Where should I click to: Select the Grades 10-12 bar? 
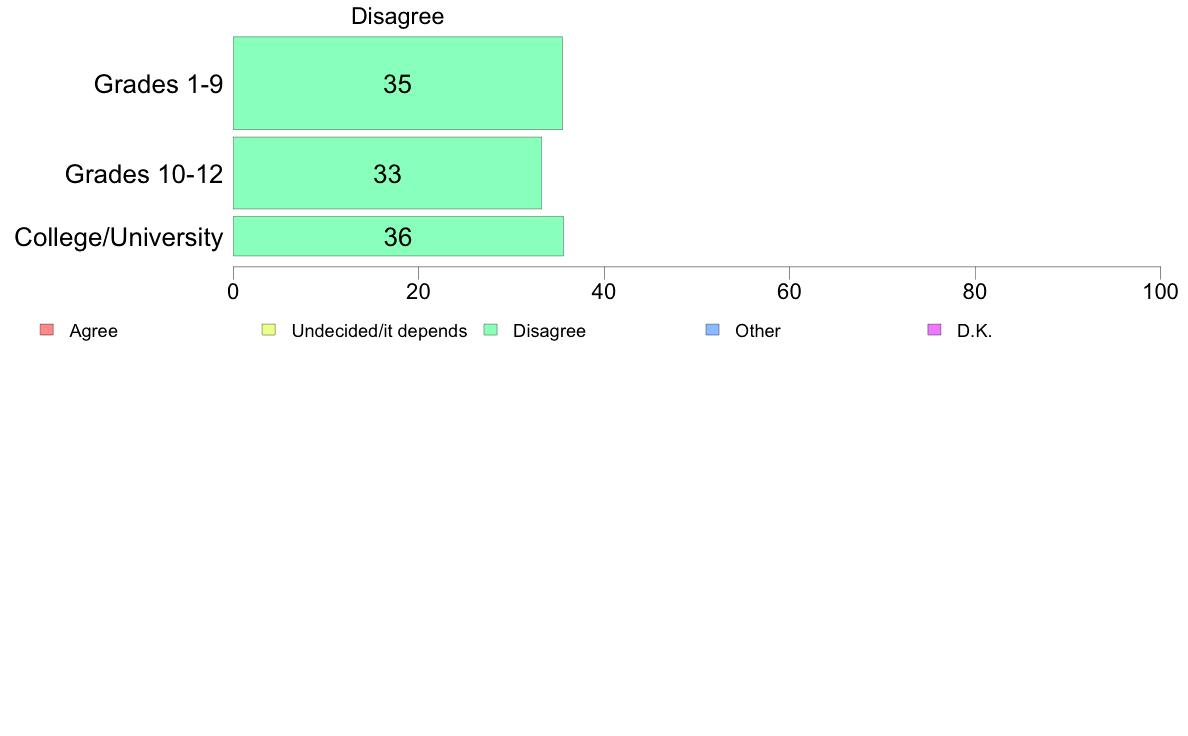[x=387, y=173]
